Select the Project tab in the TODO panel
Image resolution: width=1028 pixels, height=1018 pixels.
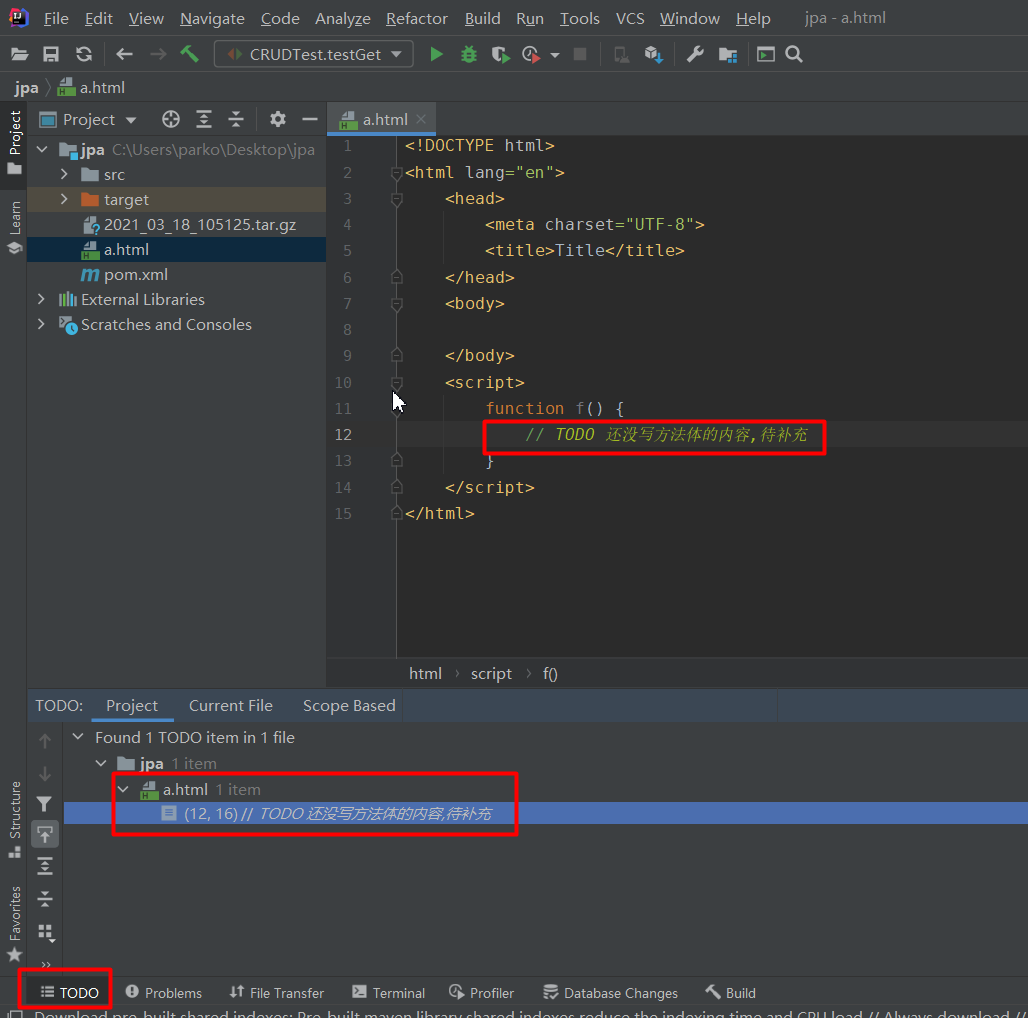click(x=132, y=705)
